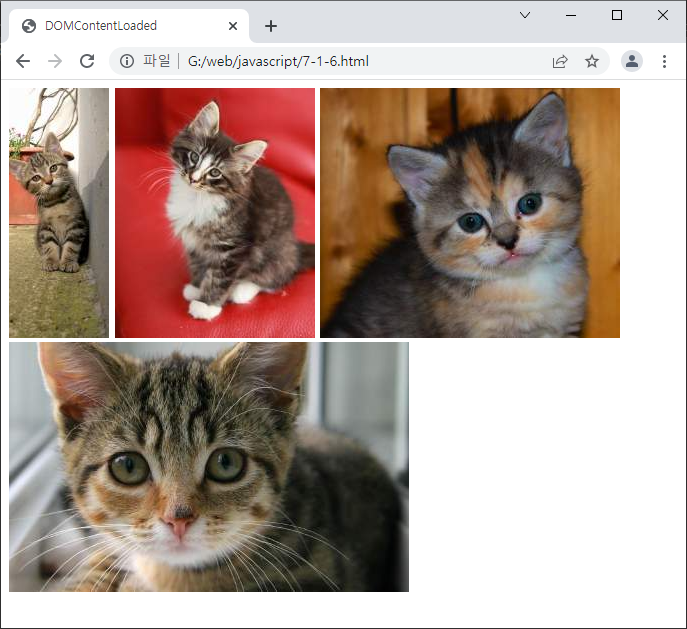Viewport: 687px width, 629px height.
Task: Open the Chrome three-dot menu
Action: click(664, 61)
